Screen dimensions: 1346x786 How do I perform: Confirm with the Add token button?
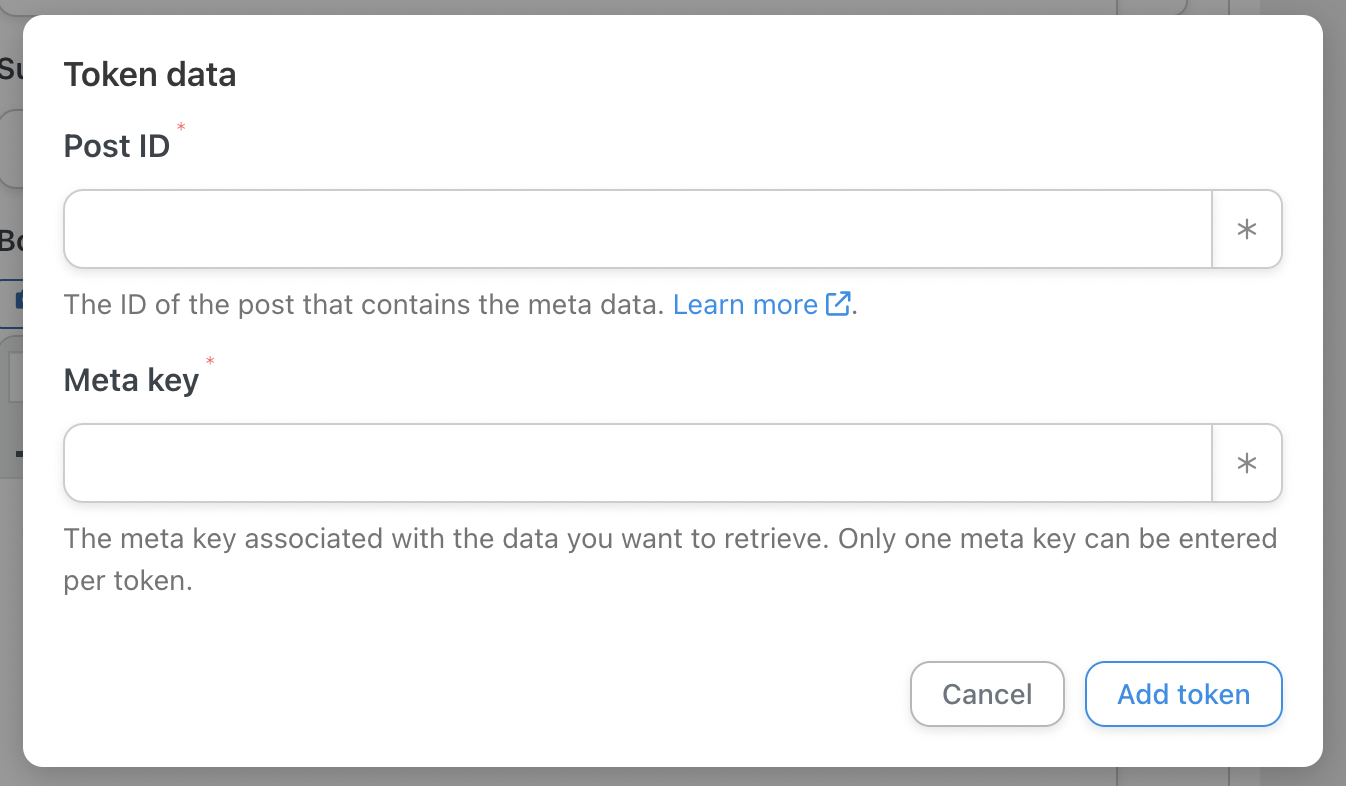click(1184, 694)
